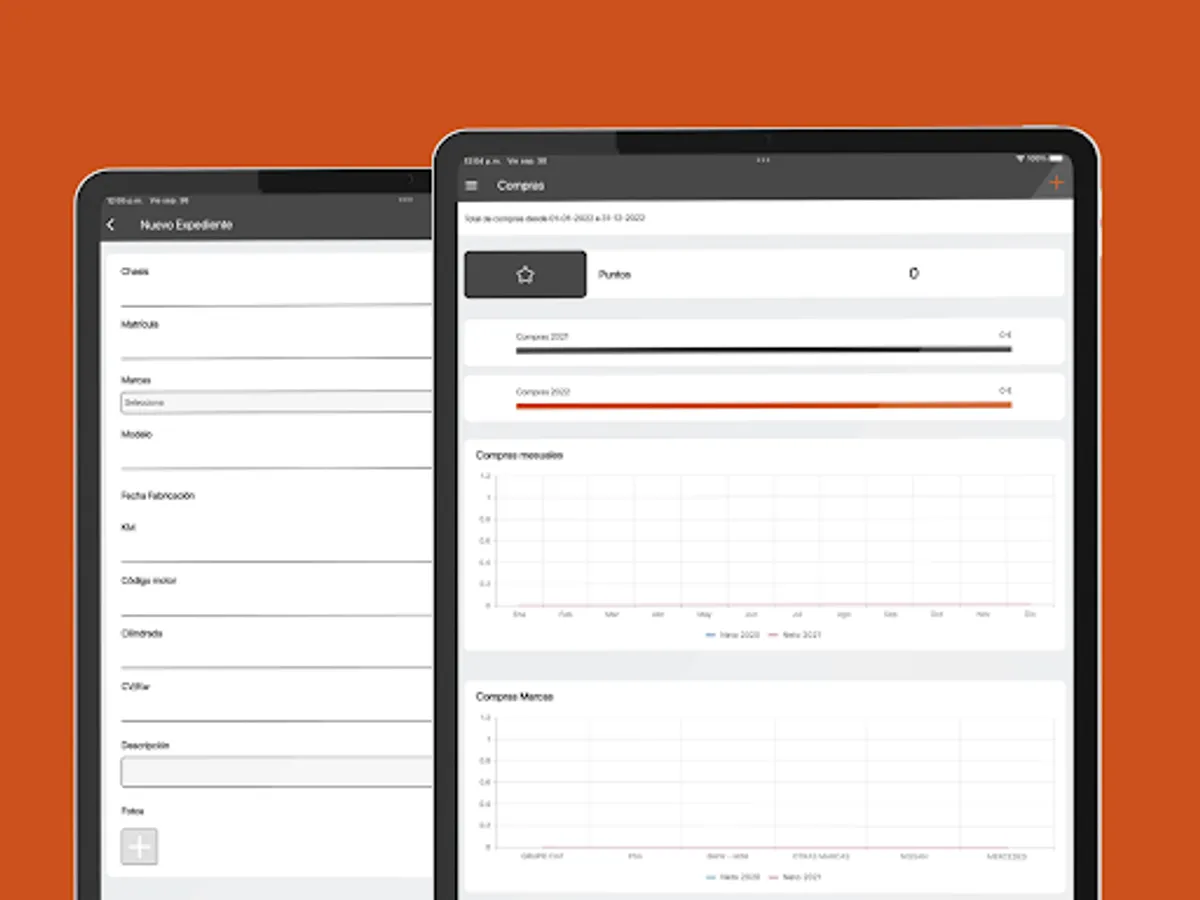Toggle Neto 2021 legend in Compras Marcas chart
Viewport: 1200px width, 900px height.
[795, 877]
